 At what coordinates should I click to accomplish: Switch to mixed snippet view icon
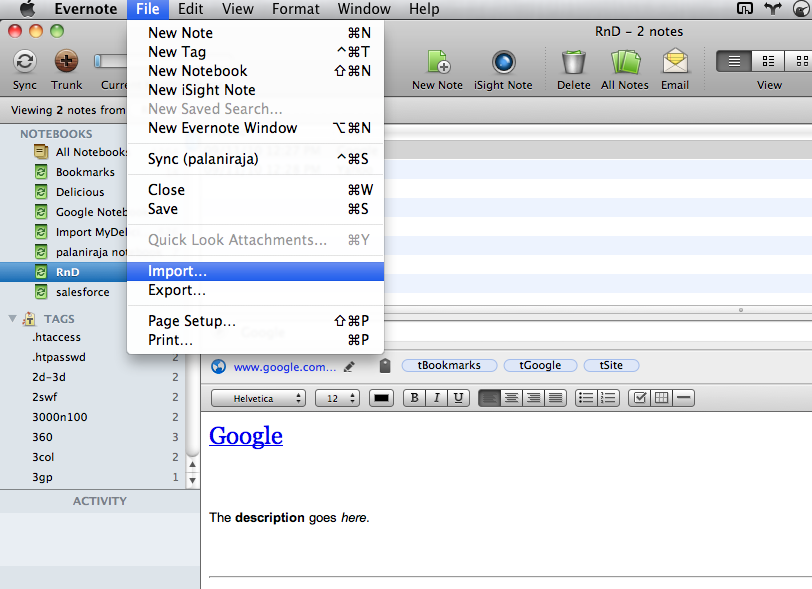tap(768, 61)
